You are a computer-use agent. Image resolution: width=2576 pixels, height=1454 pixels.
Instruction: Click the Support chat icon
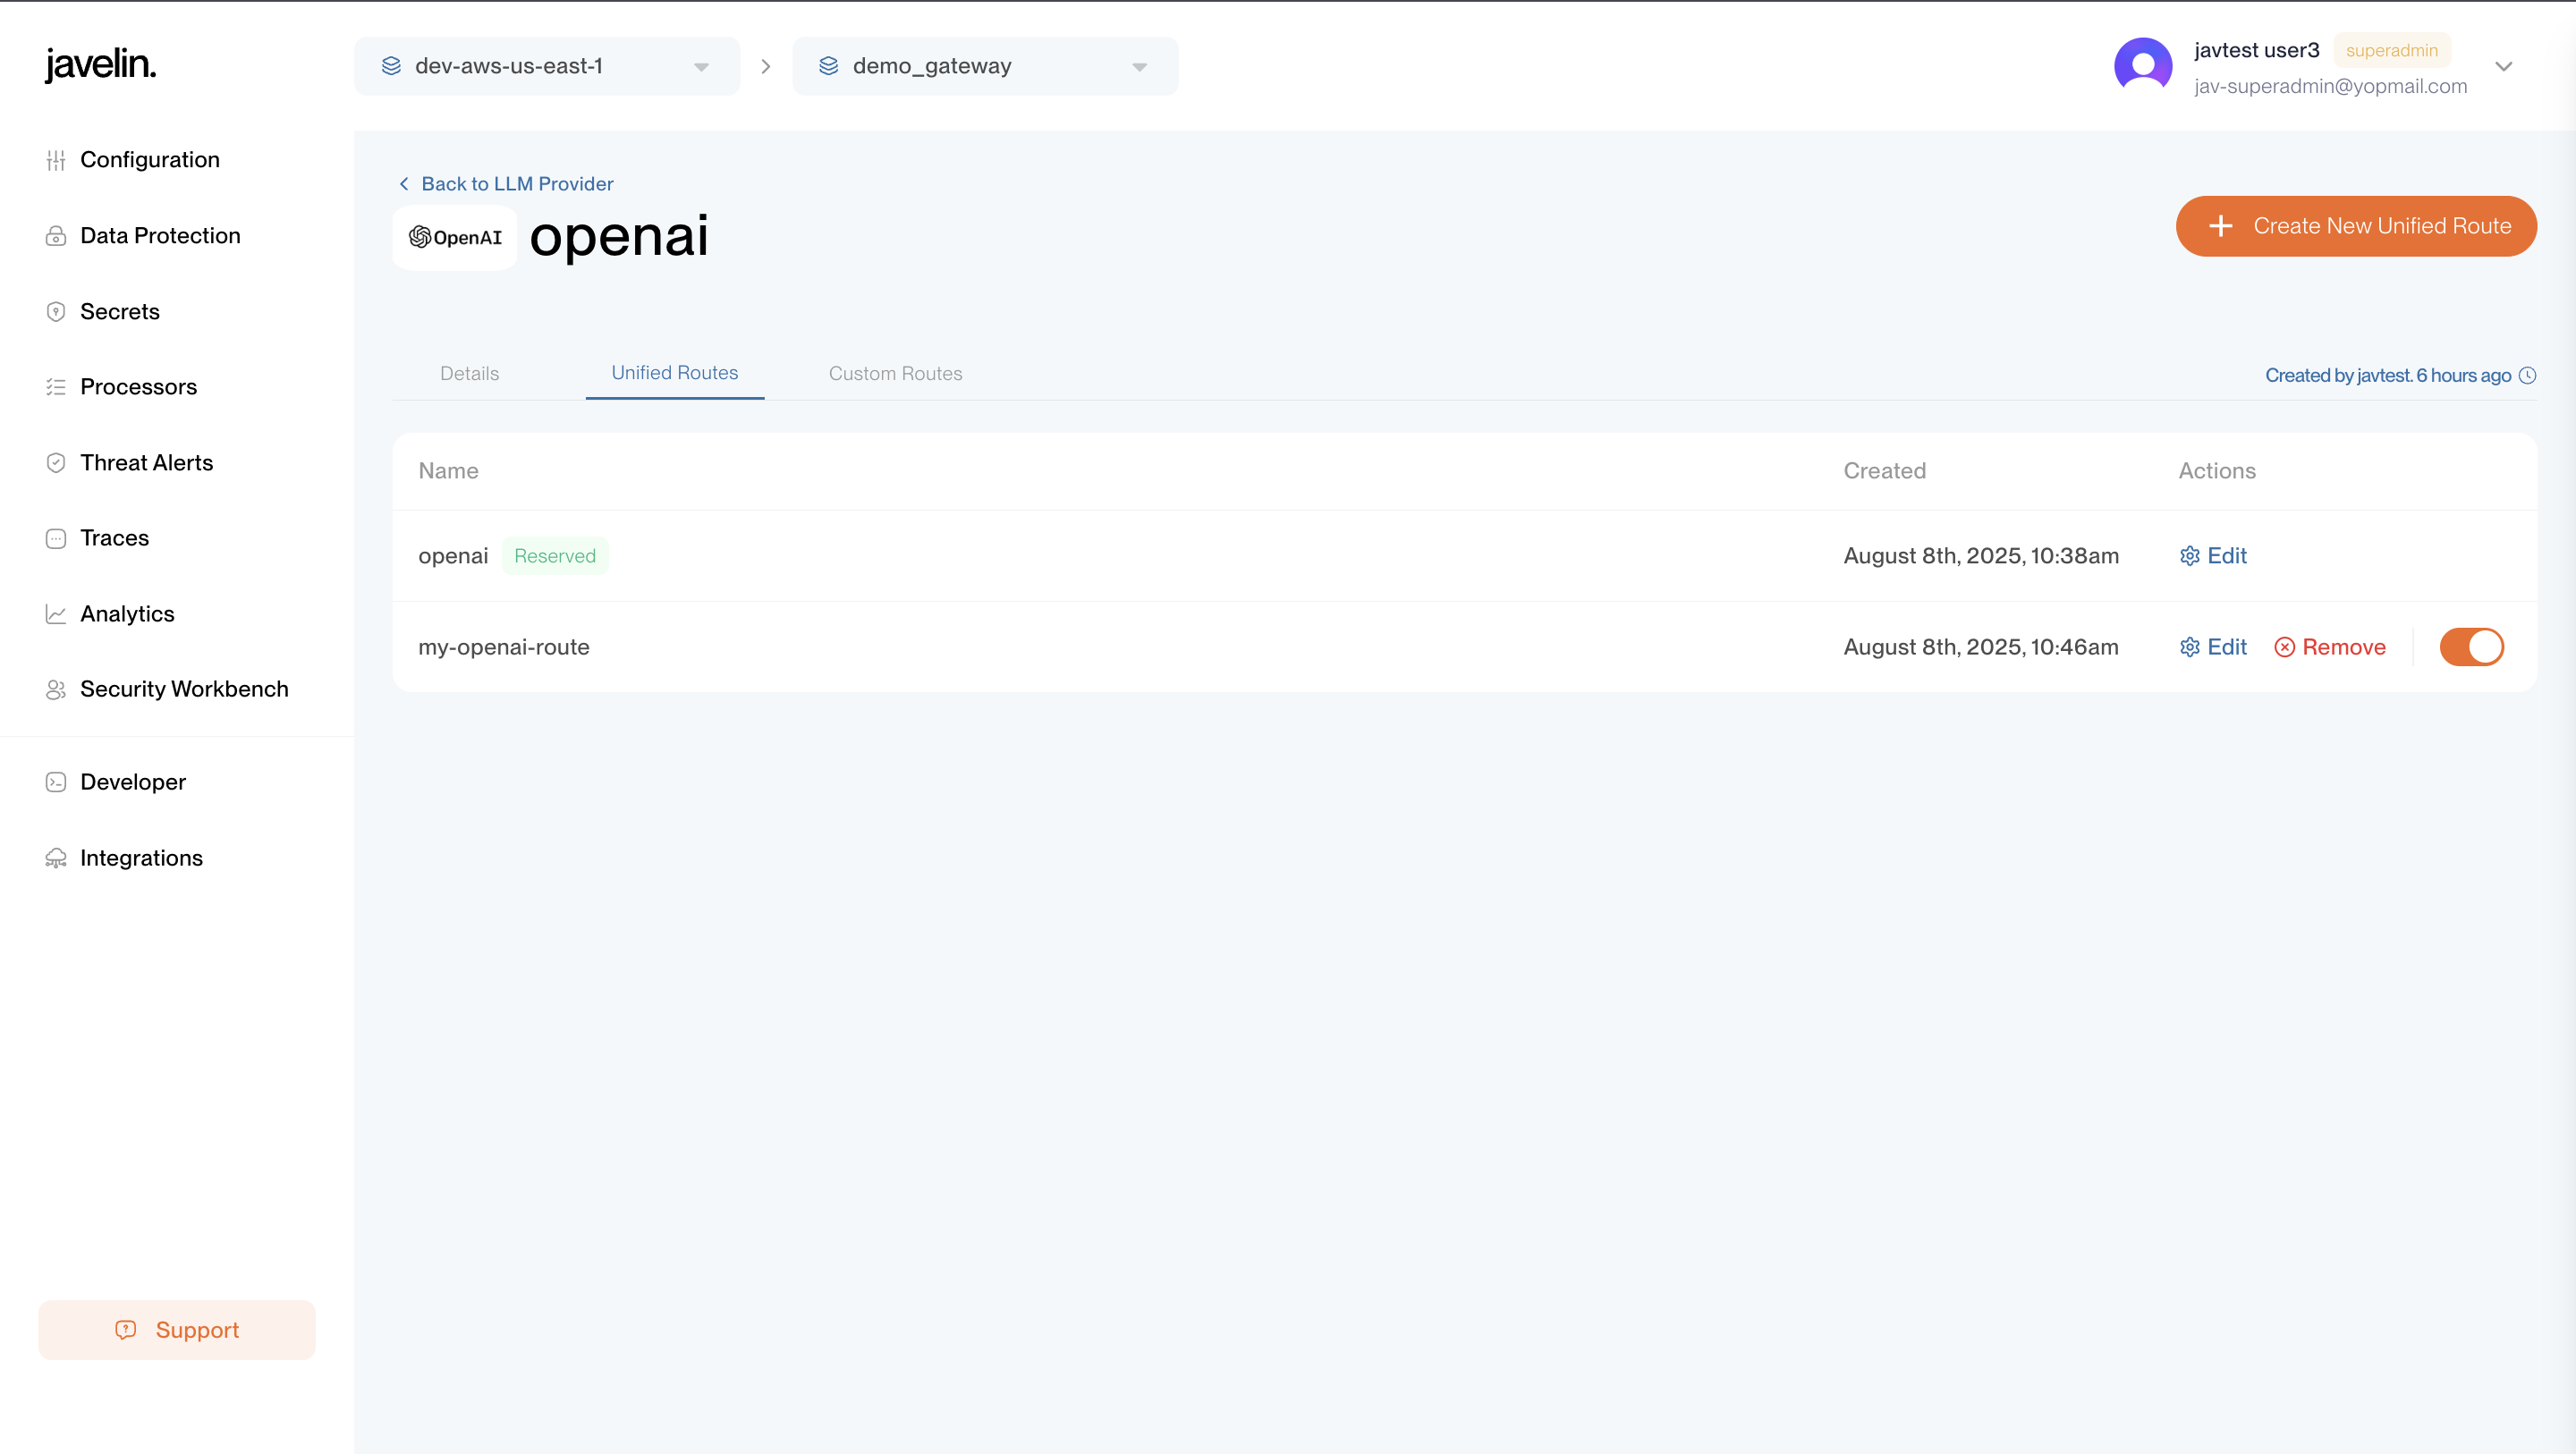point(125,1329)
